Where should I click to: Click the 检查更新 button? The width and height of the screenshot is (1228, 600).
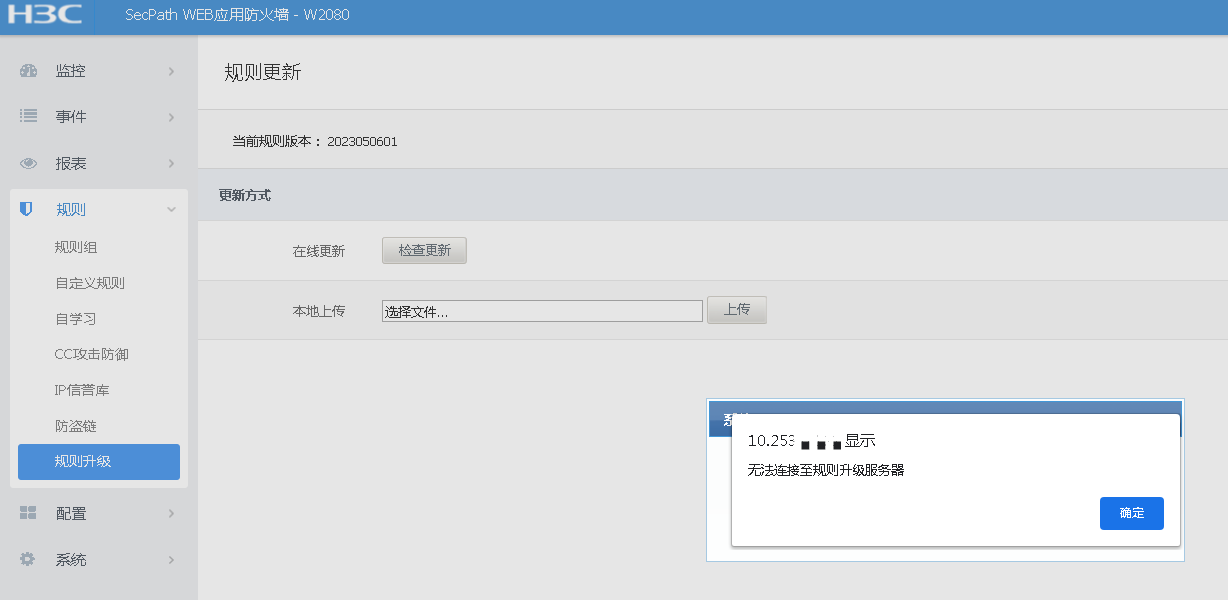pyautogui.click(x=424, y=251)
